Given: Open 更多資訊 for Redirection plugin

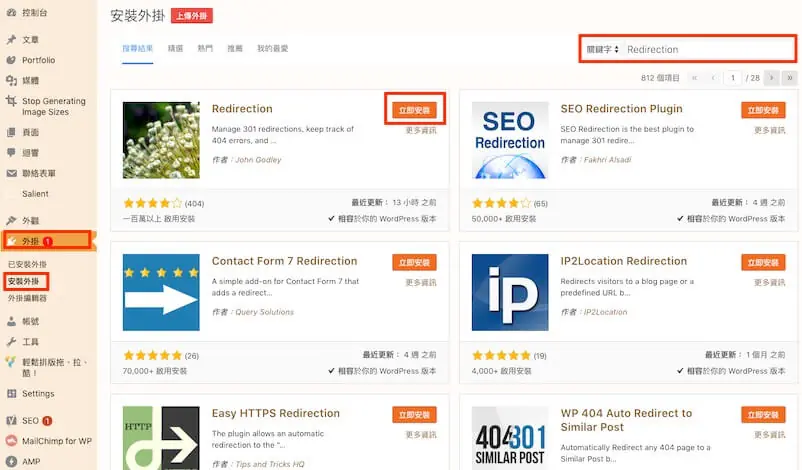Looking at the screenshot, I should 421,130.
